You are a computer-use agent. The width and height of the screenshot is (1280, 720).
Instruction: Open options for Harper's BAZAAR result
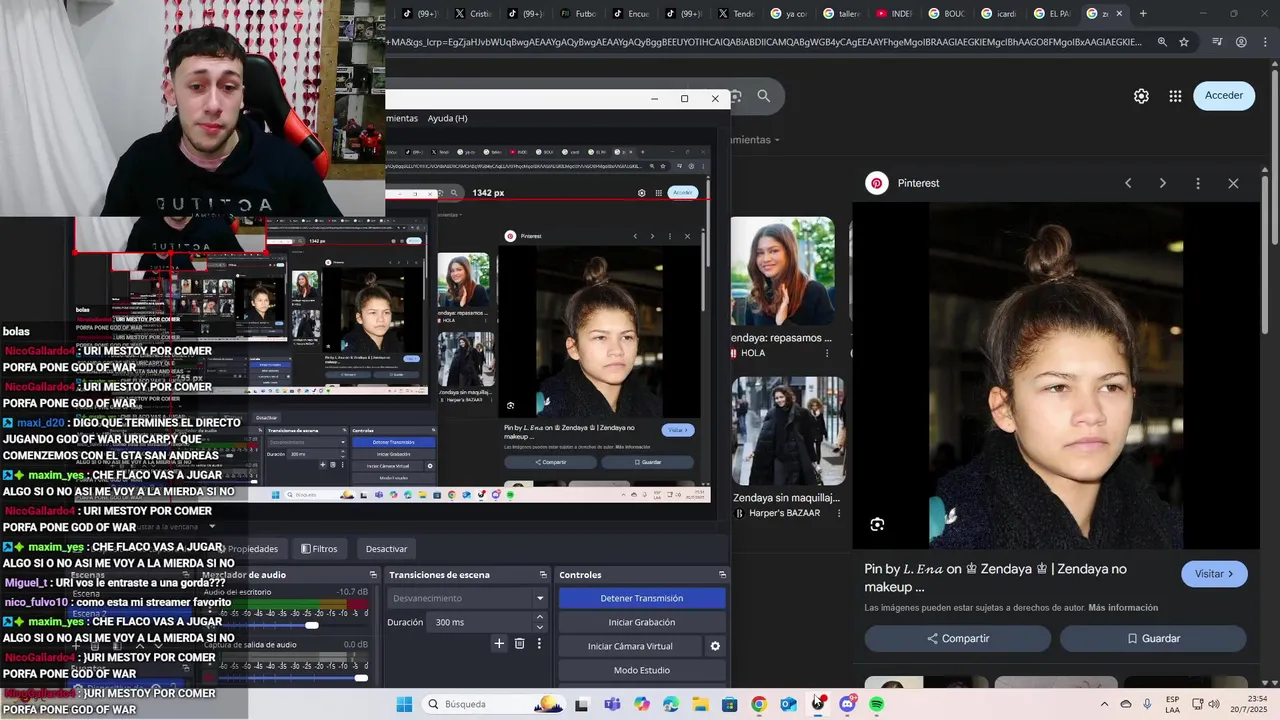pyautogui.click(x=837, y=513)
